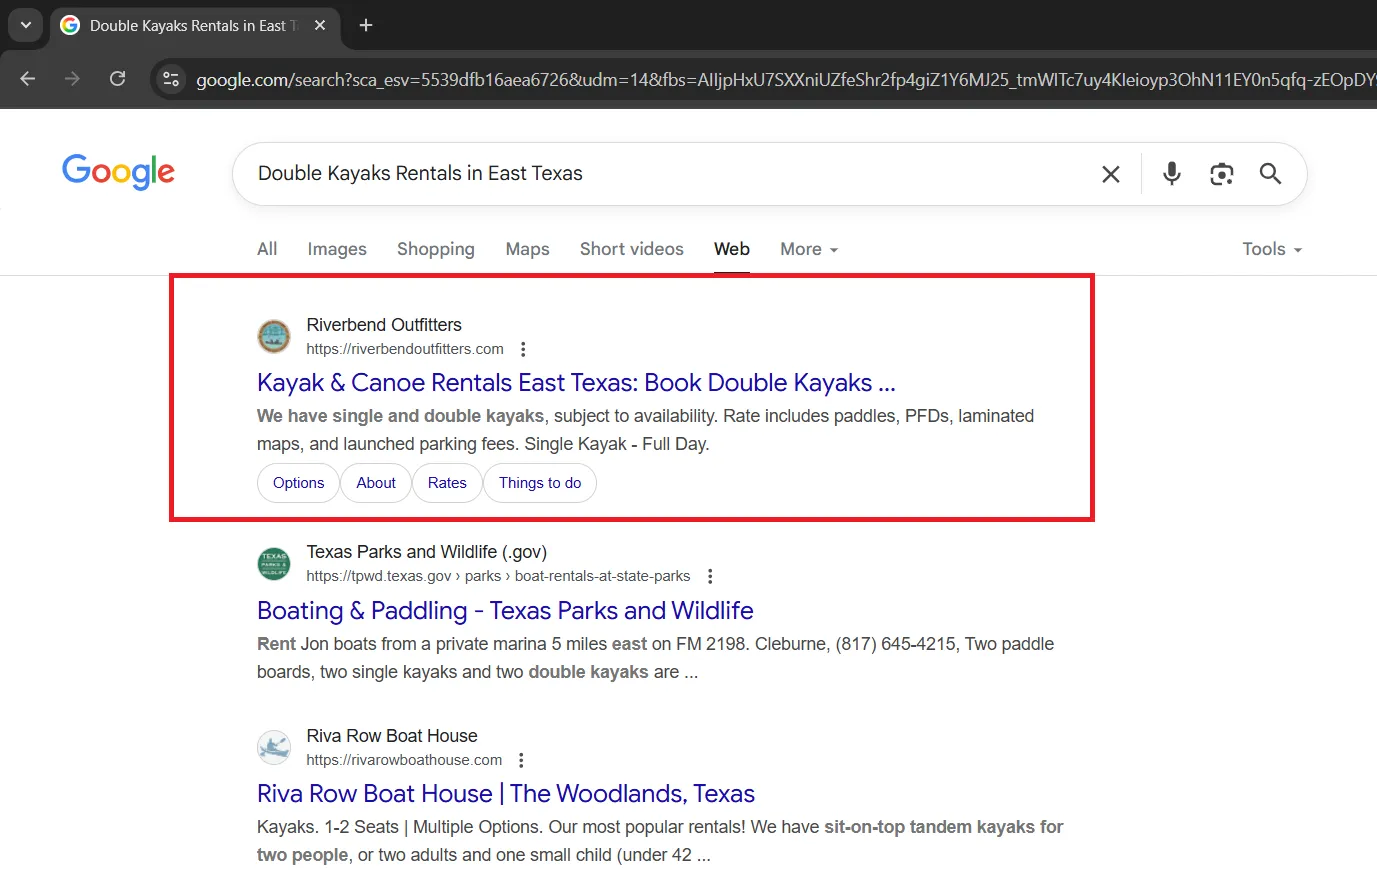Open the tab search dropdown arrow
Image resolution: width=1377 pixels, height=885 pixels.
click(x=25, y=25)
